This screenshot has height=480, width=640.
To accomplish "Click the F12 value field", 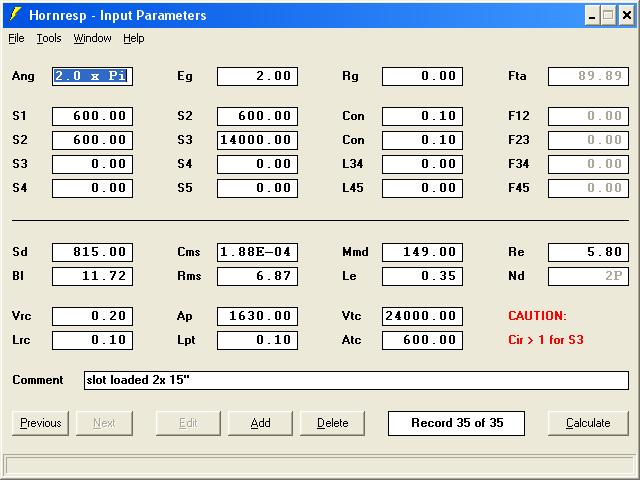I will click(x=588, y=116).
